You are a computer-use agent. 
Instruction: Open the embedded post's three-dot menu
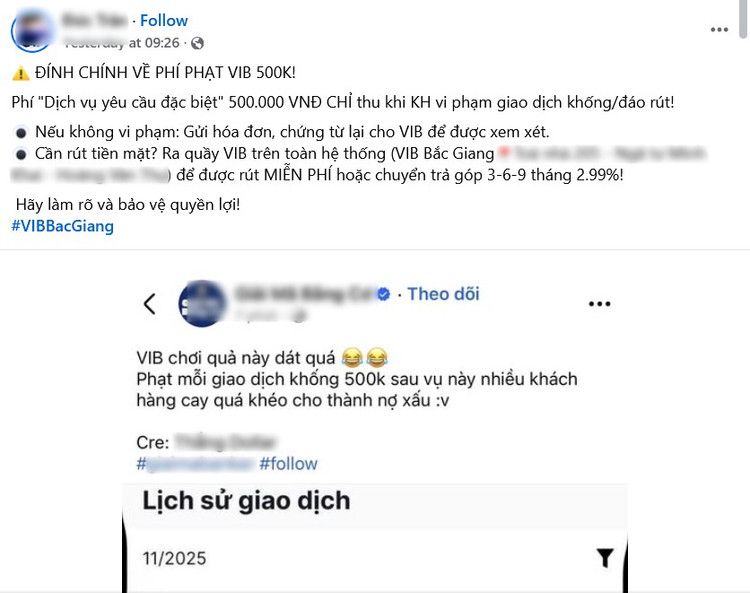point(599,304)
